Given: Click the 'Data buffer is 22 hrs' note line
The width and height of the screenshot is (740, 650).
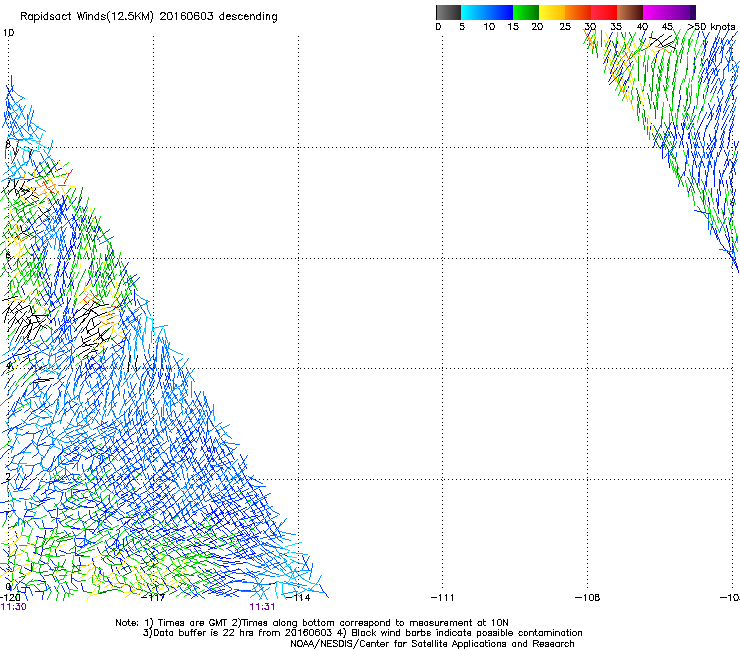Looking at the screenshot, I should (362, 633).
